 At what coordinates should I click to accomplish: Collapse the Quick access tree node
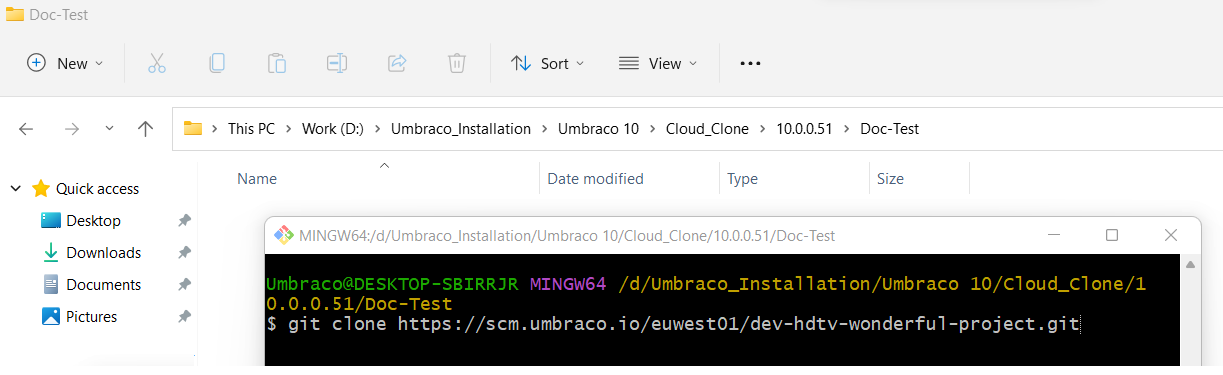click(15, 188)
